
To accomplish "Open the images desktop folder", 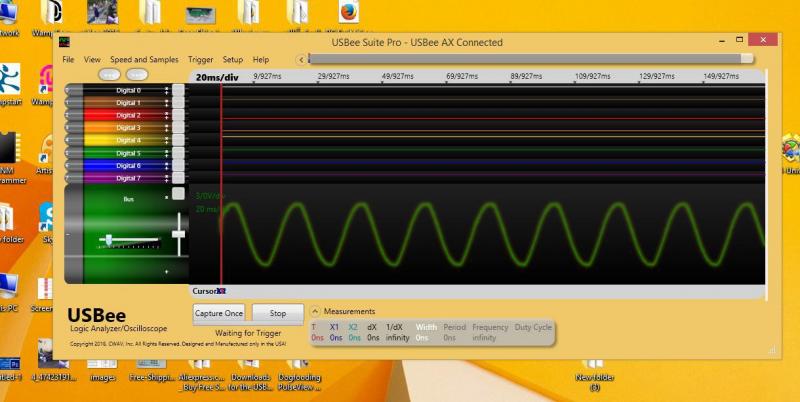I will tap(102, 371).
